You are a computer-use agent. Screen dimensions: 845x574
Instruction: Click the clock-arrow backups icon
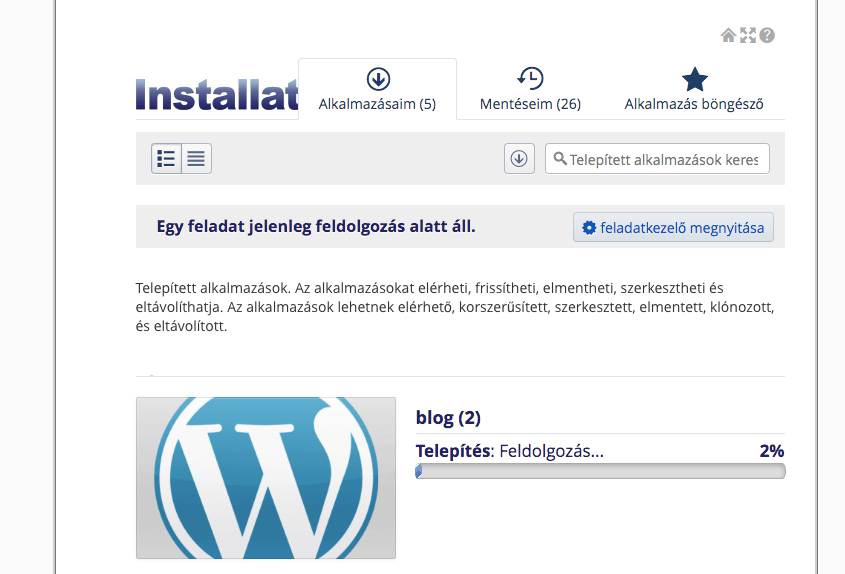[x=530, y=79]
